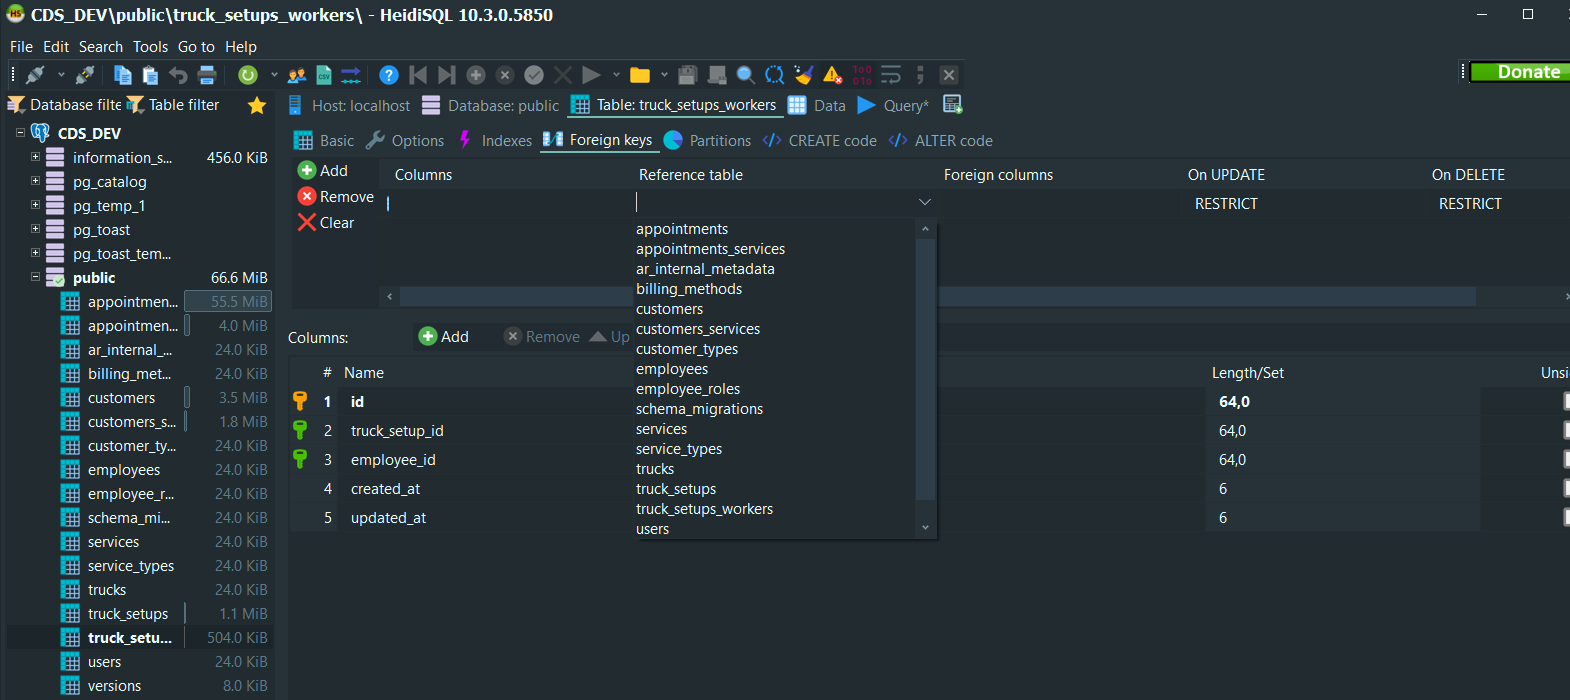Select truck_setups from the reference table list

[x=676, y=489]
